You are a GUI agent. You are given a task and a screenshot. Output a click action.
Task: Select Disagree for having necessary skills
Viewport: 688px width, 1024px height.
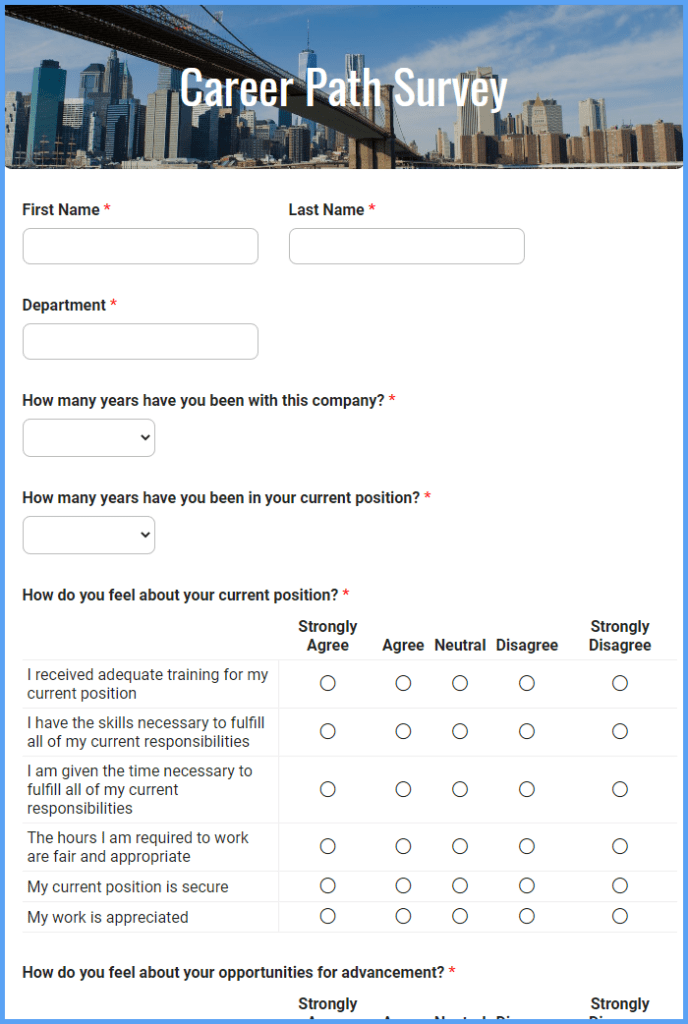pos(527,730)
